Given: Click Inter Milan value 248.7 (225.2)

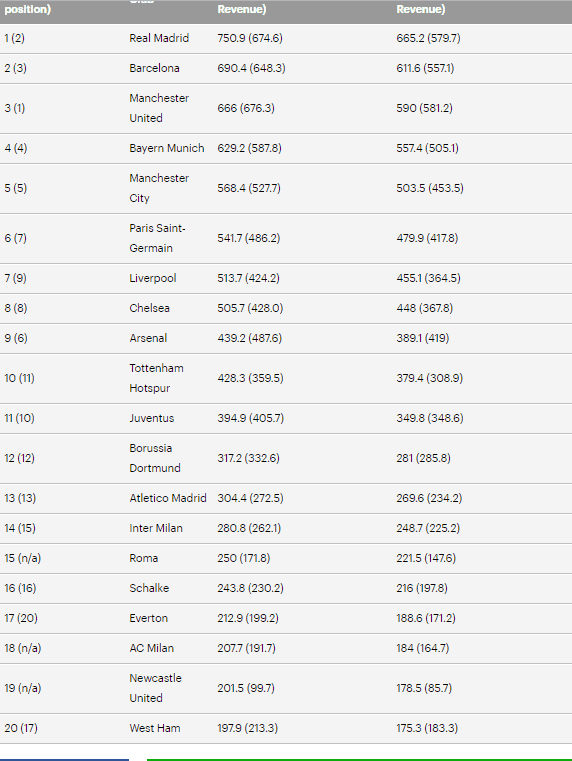Looking at the screenshot, I should [428, 529].
